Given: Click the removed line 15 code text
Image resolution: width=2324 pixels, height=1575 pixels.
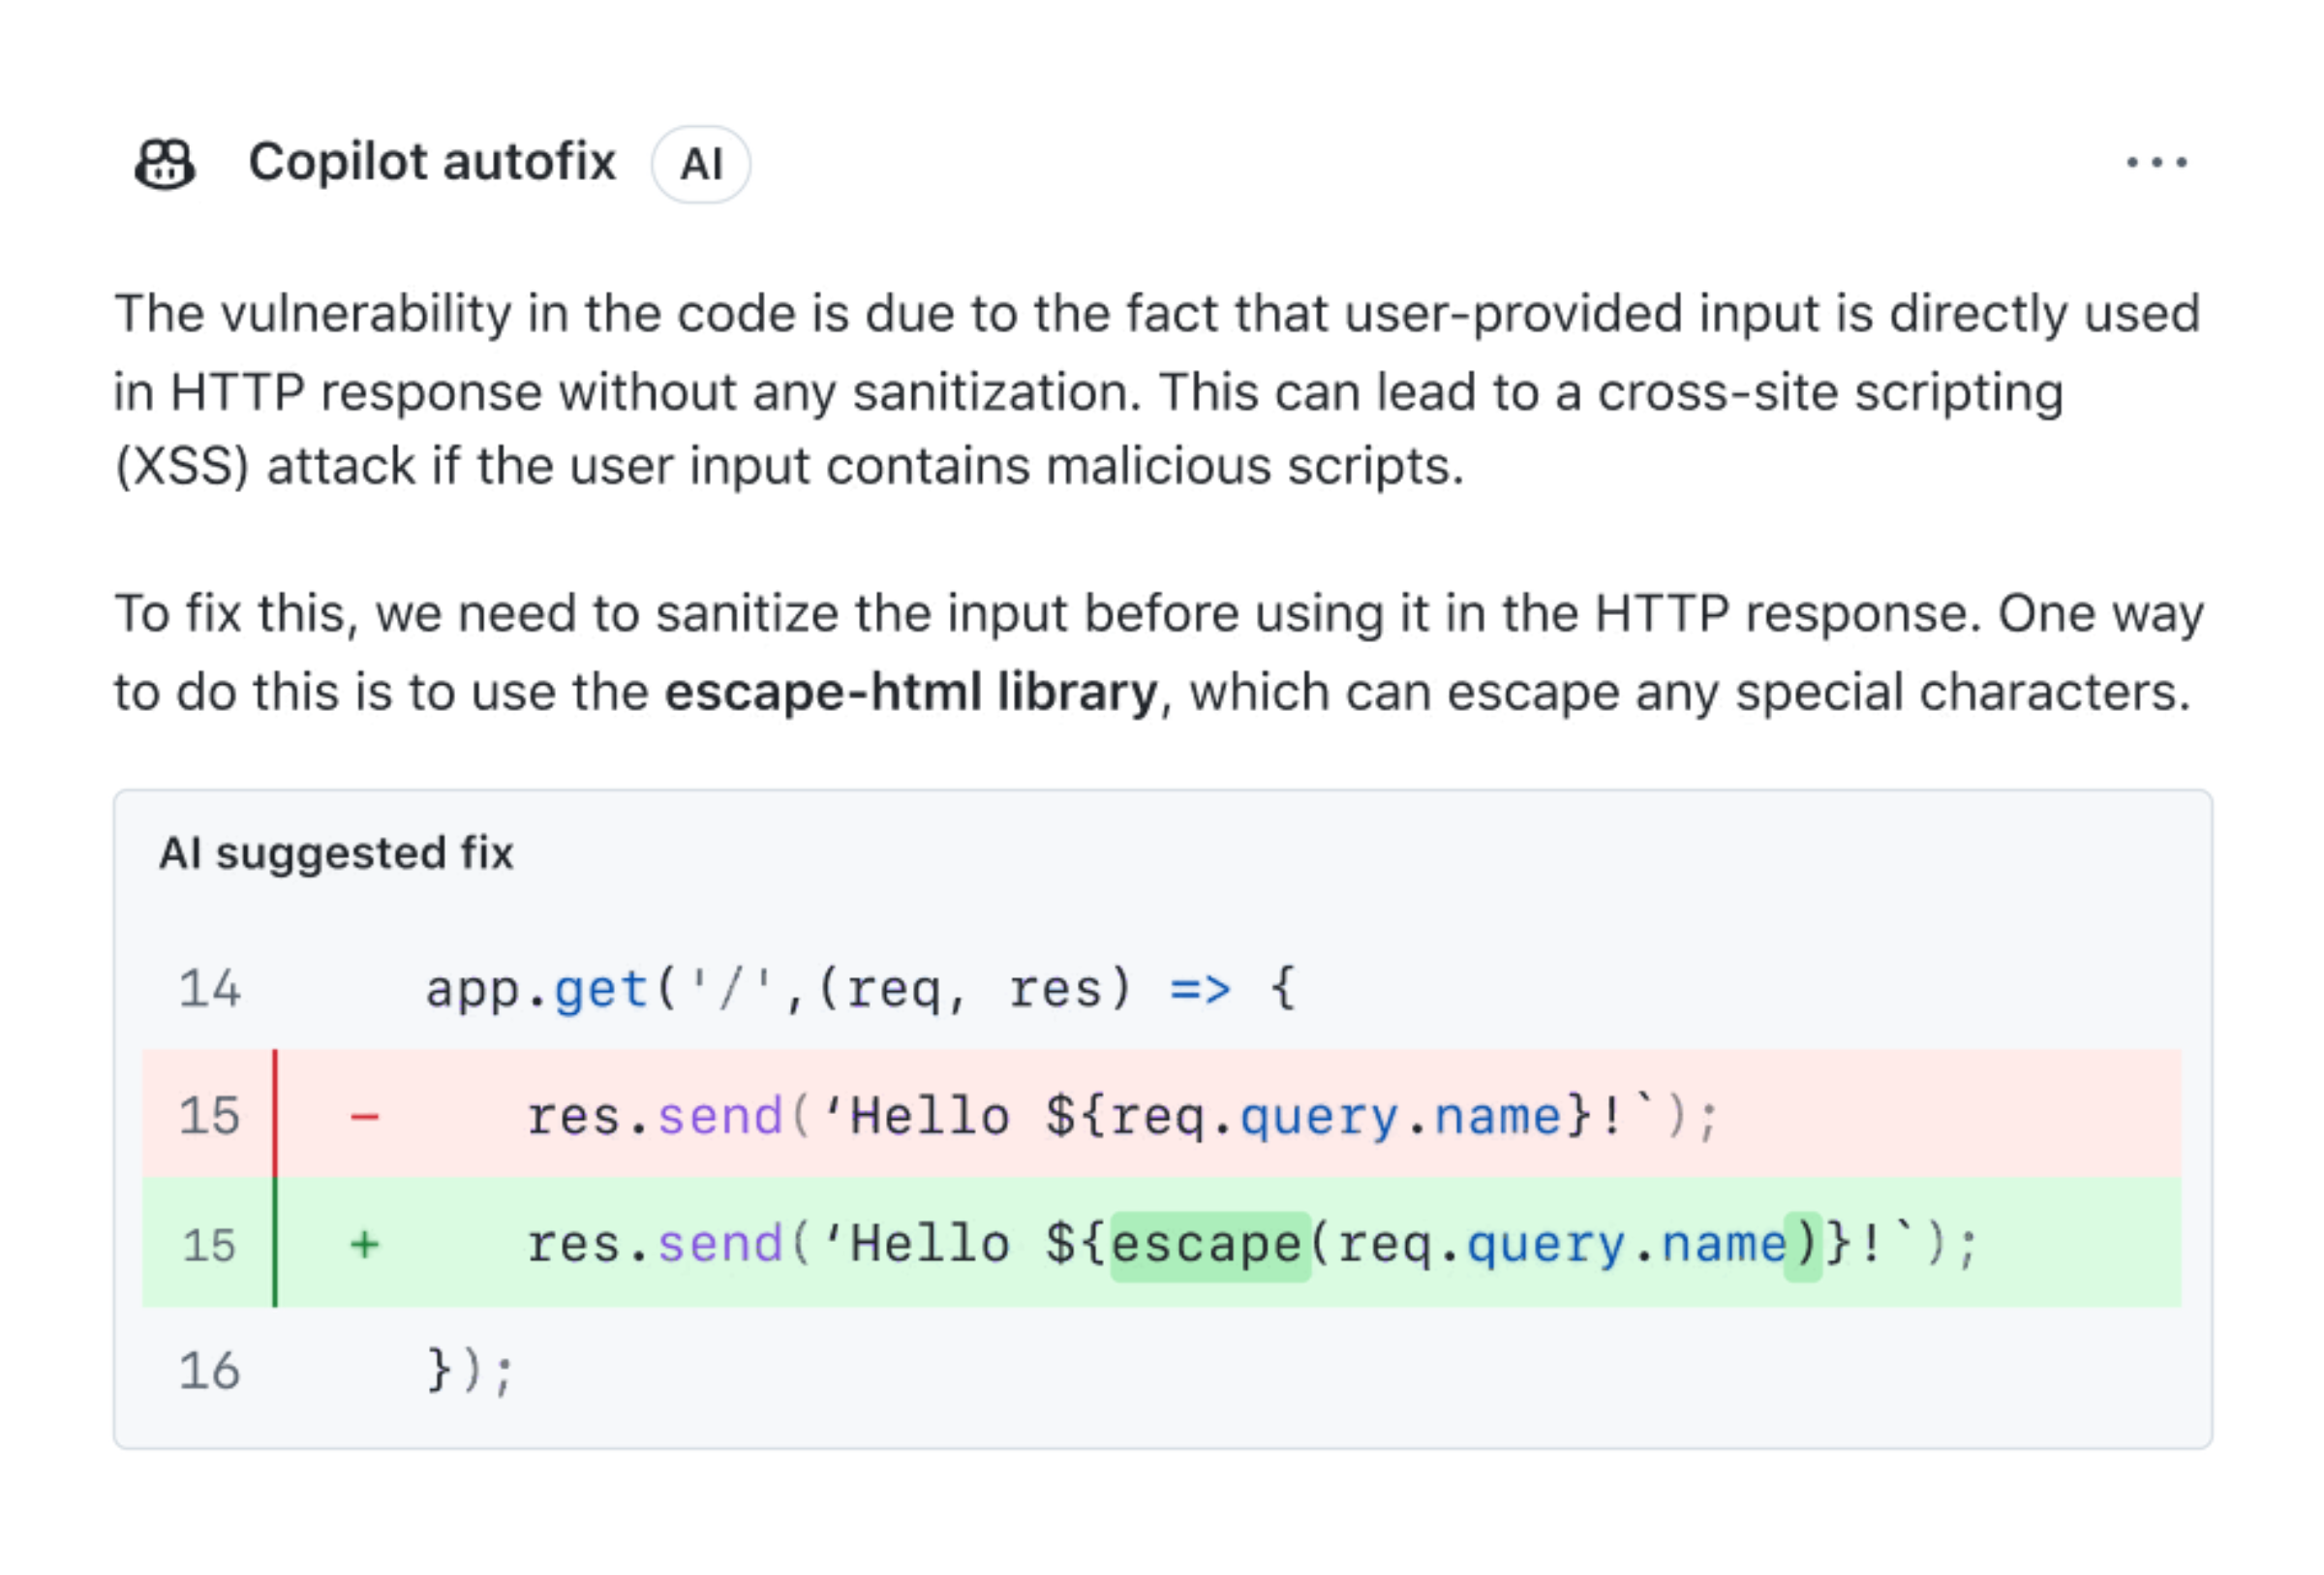Looking at the screenshot, I should coord(1121,1116).
